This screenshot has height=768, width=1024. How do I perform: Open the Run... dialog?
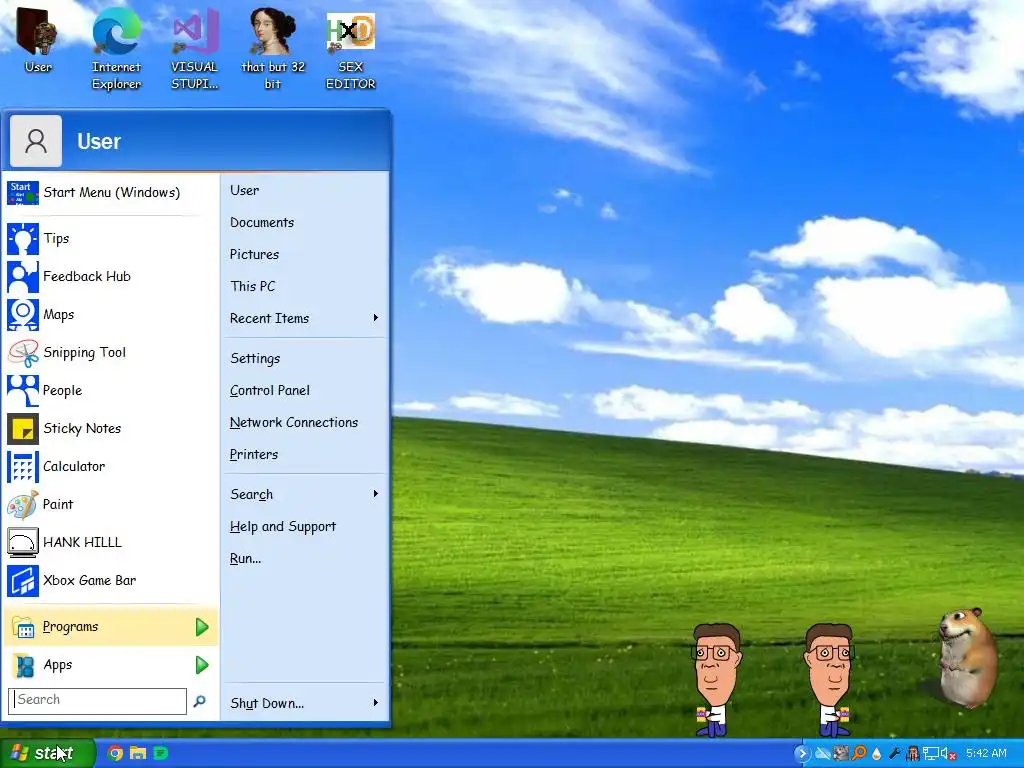304,558
